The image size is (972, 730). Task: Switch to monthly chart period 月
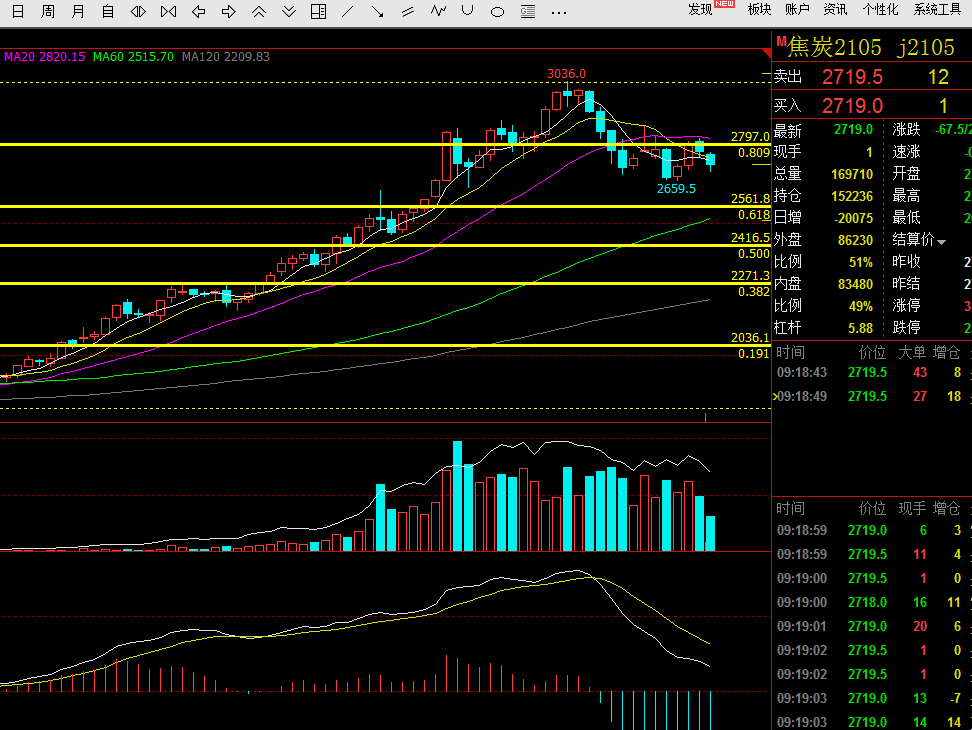coord(78,11)
